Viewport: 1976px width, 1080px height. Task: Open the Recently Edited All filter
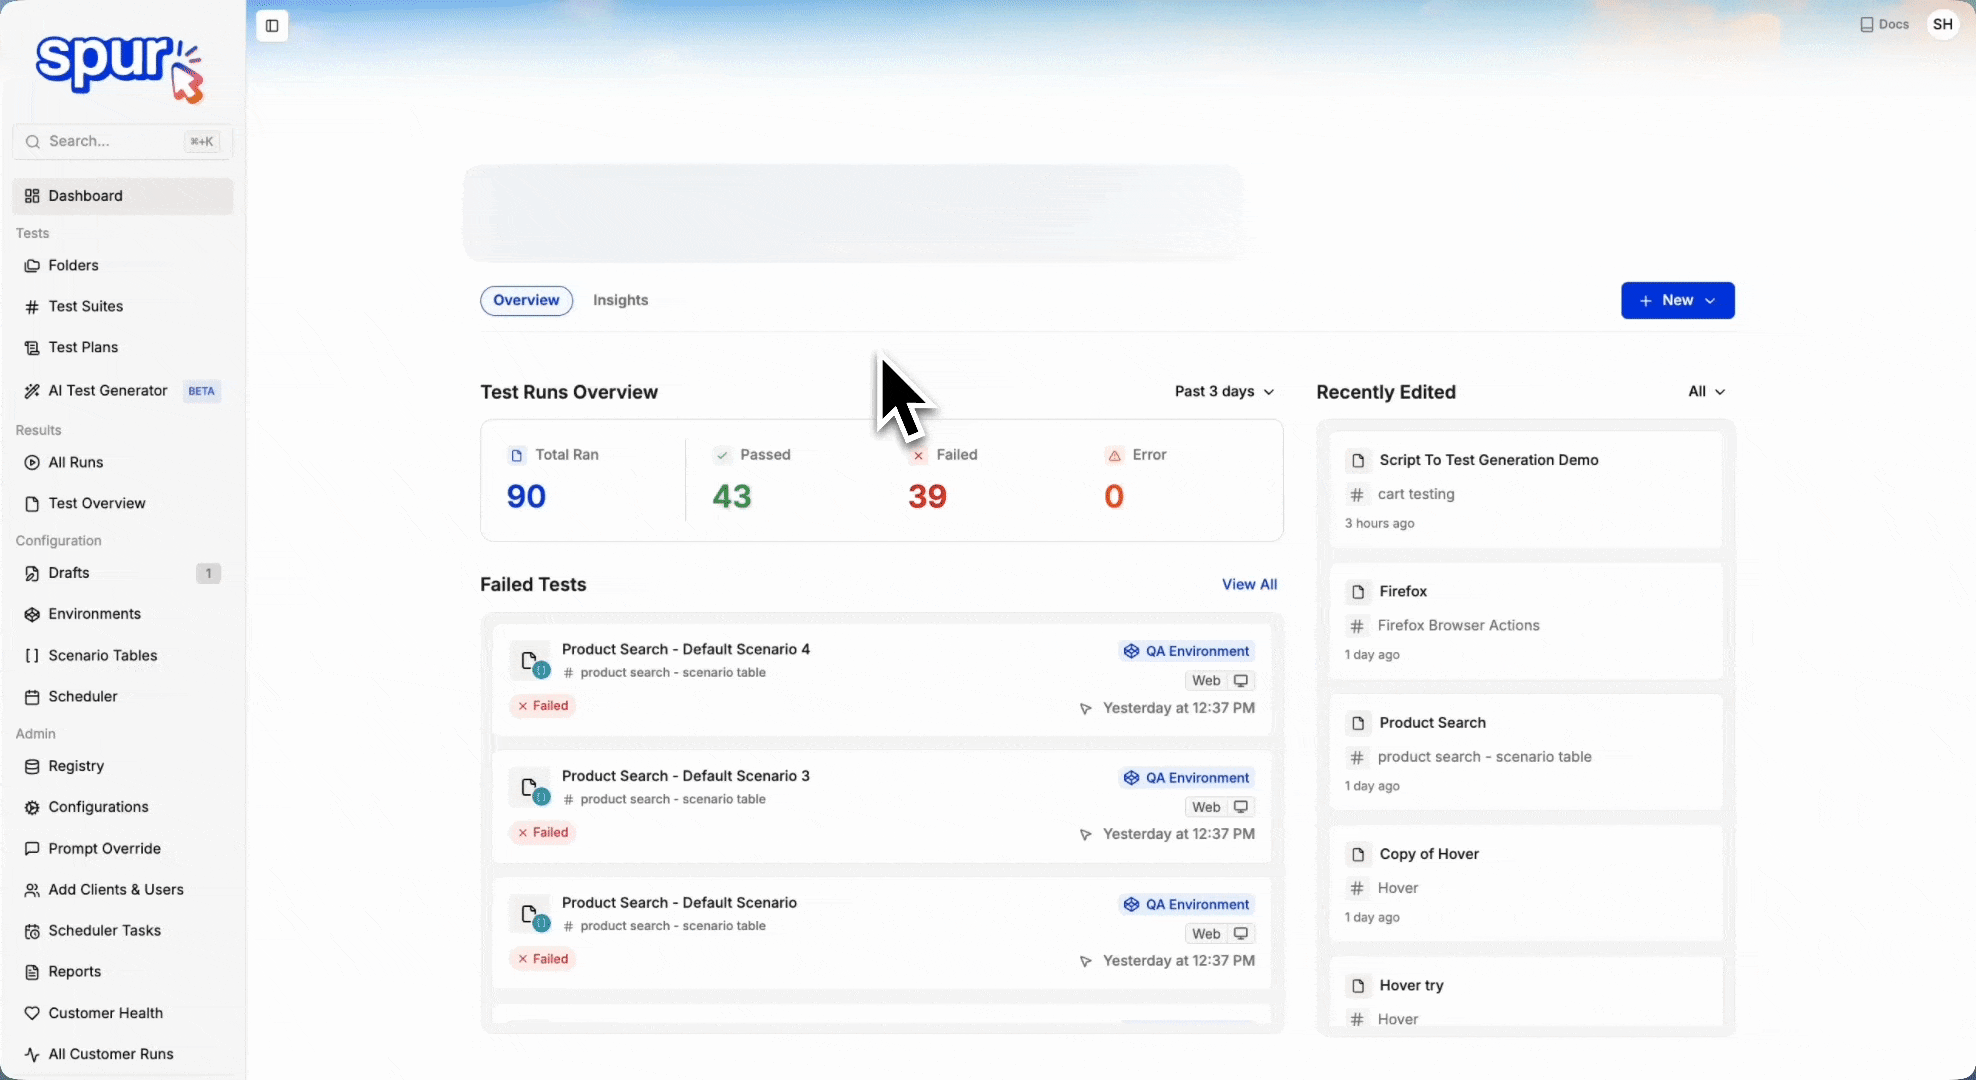pyautogui.click(x=1706, y=392)
